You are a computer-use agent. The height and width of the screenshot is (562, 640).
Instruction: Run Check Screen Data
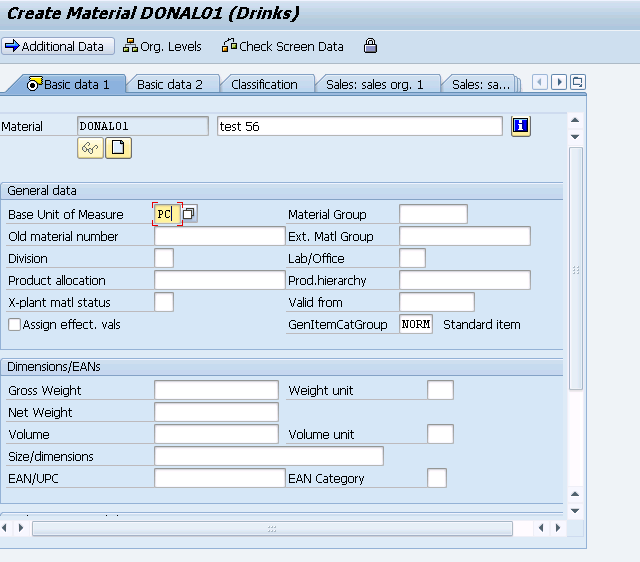(x=282, y=46)
